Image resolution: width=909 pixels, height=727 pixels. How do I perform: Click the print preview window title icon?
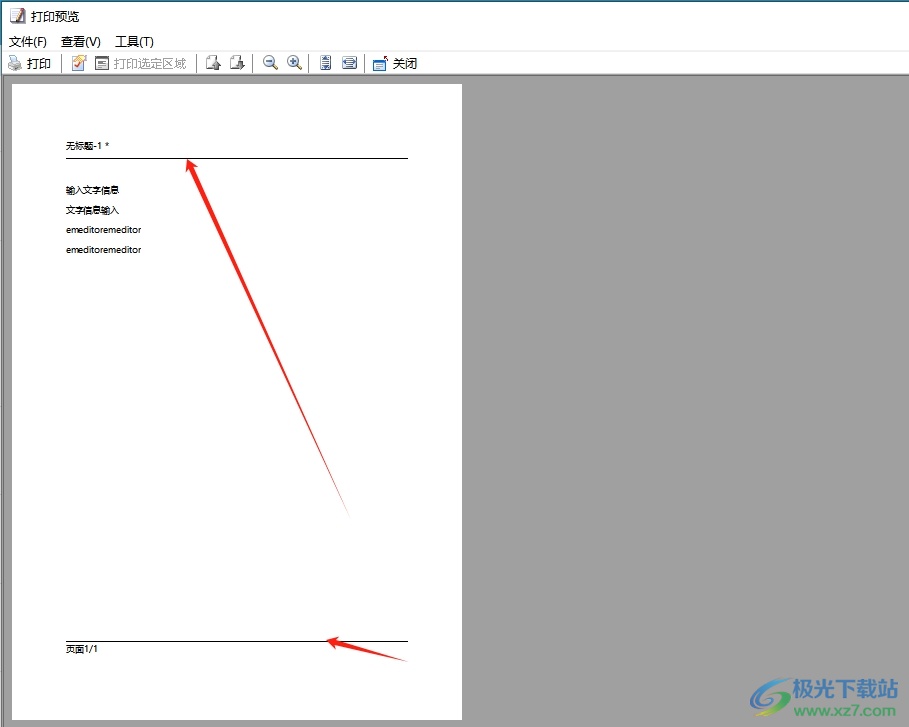(x=18, y=16)
